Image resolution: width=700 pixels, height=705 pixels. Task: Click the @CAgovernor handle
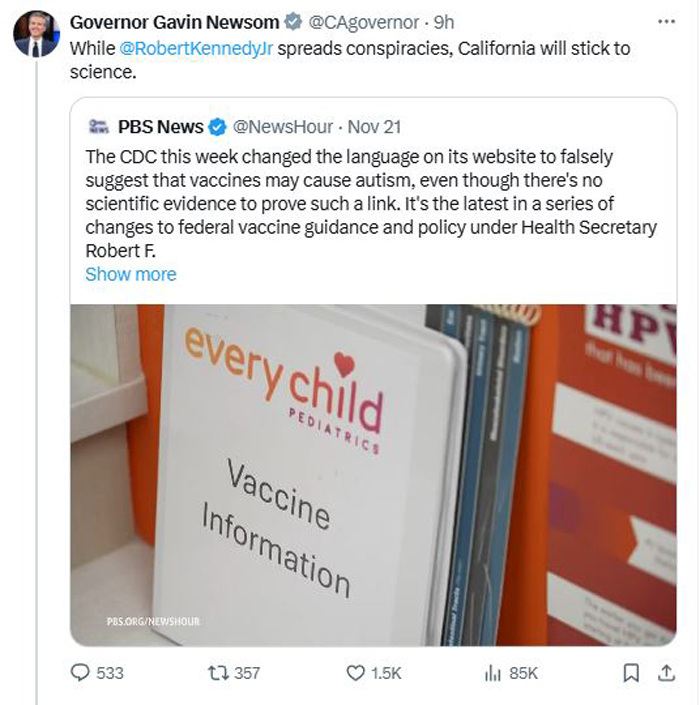[363, 22]
